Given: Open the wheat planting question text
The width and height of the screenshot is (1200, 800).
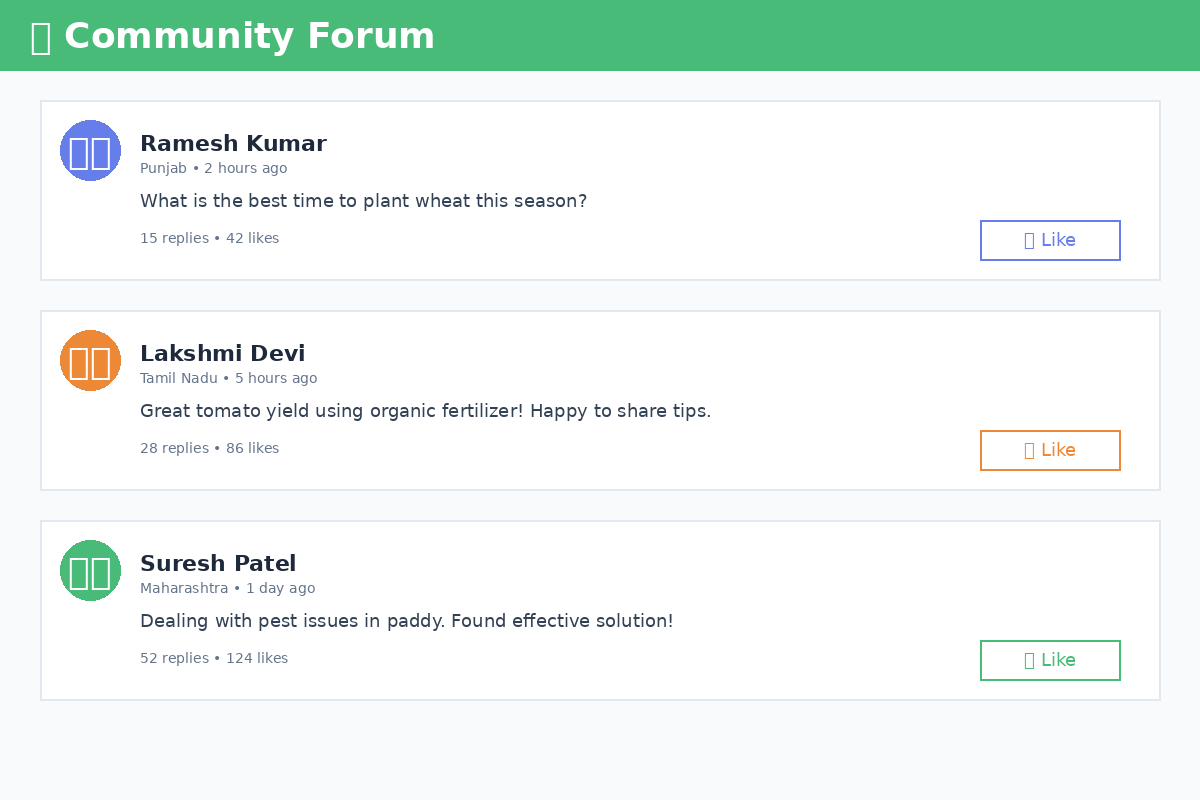Looking at the screenshot, I should tap(363, 201).
